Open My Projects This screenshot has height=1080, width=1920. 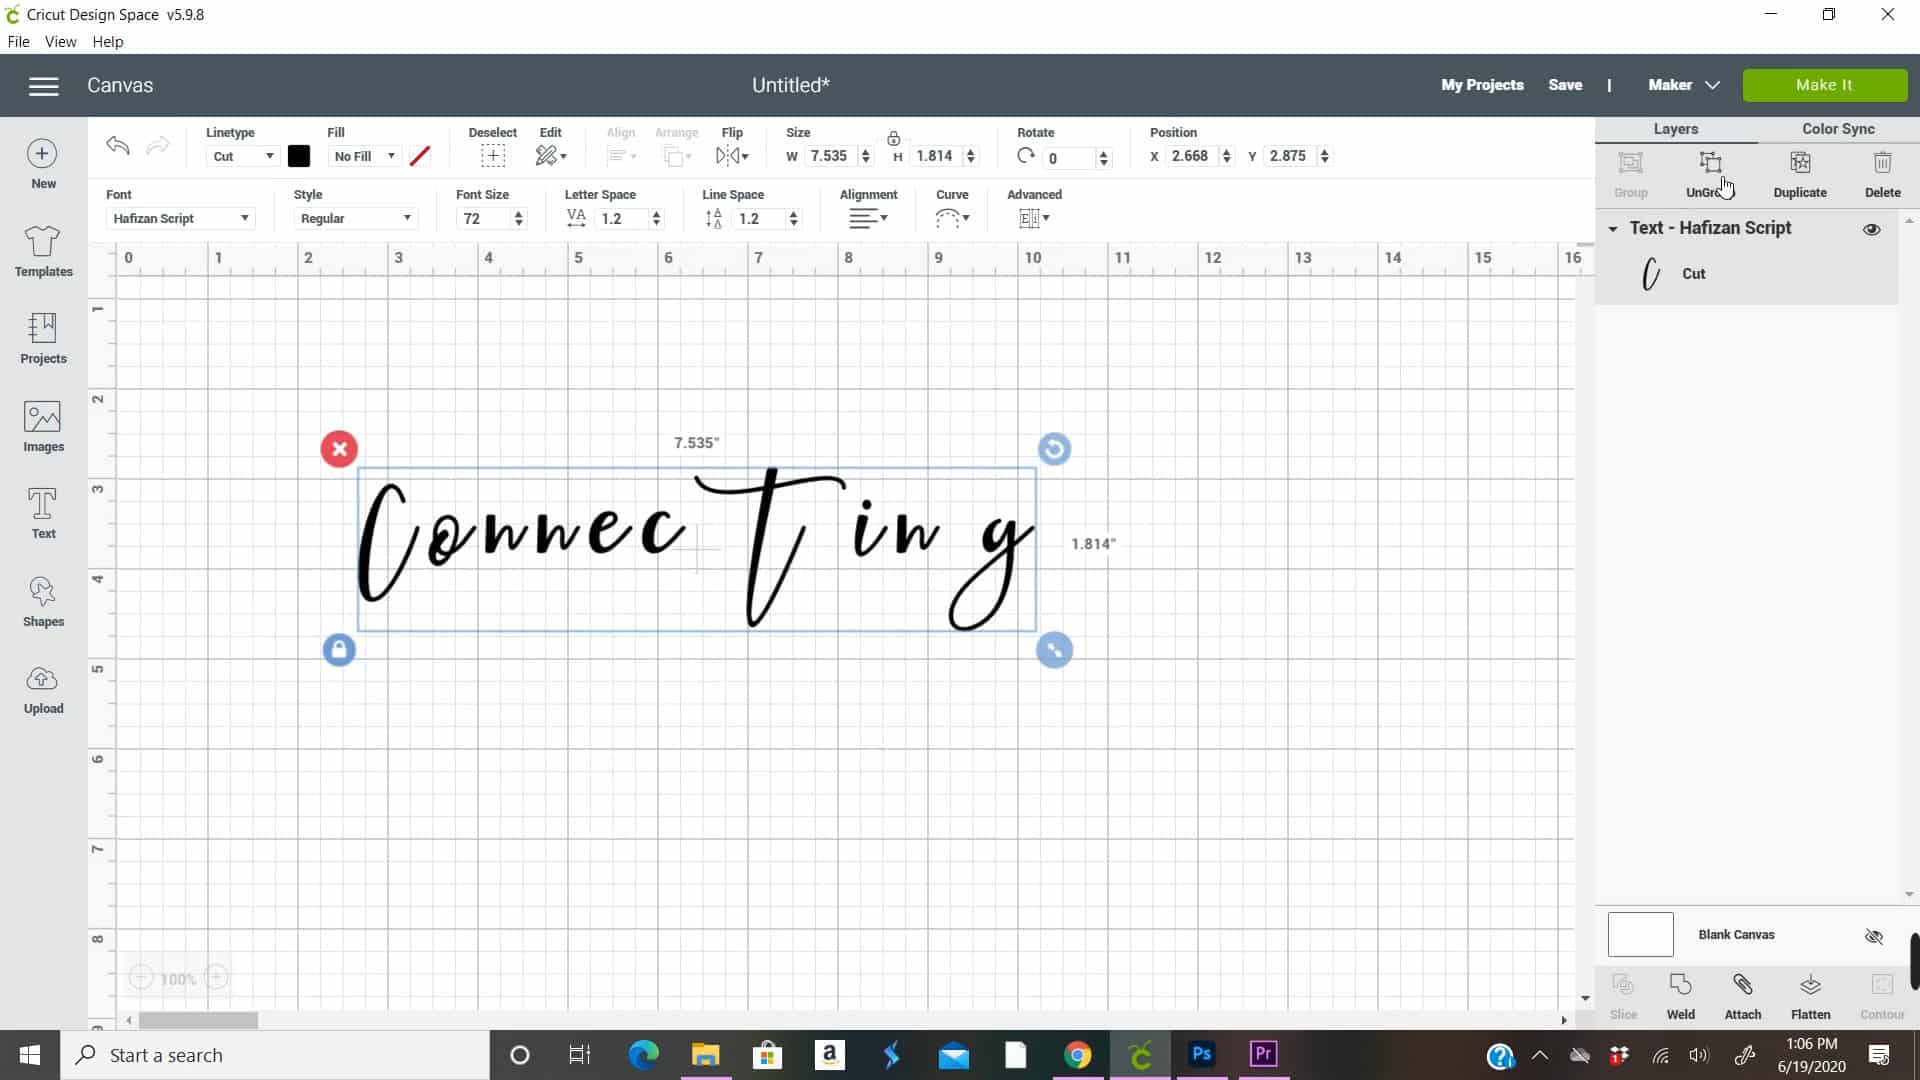(x=1482, y=85)
